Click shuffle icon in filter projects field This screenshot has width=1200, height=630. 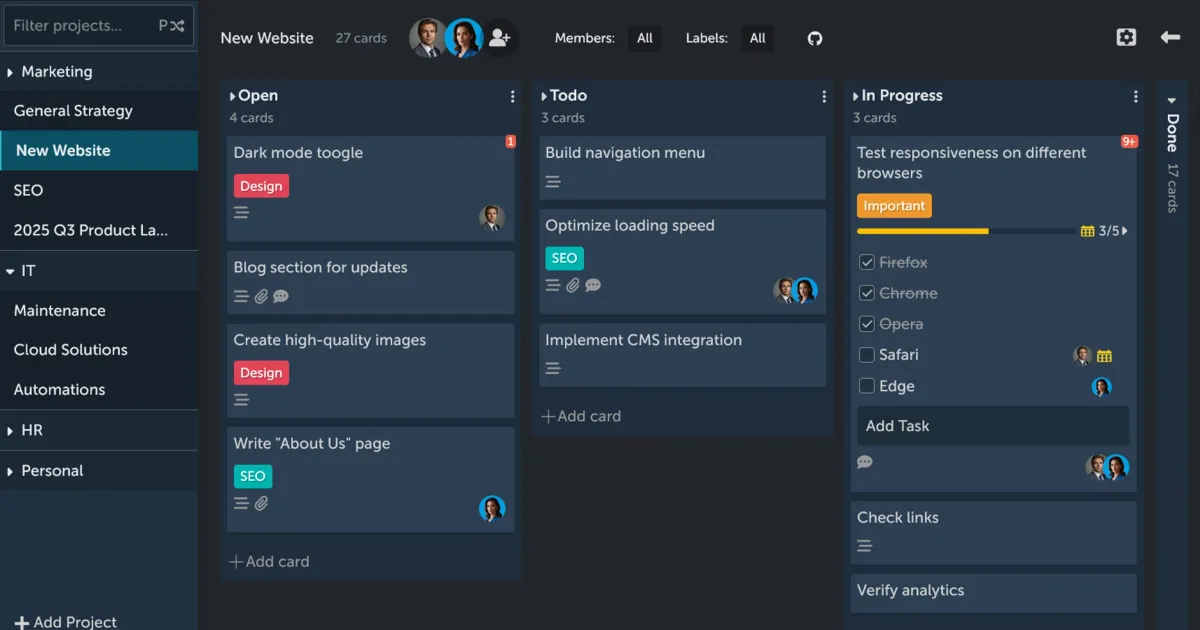pos(177,26)
